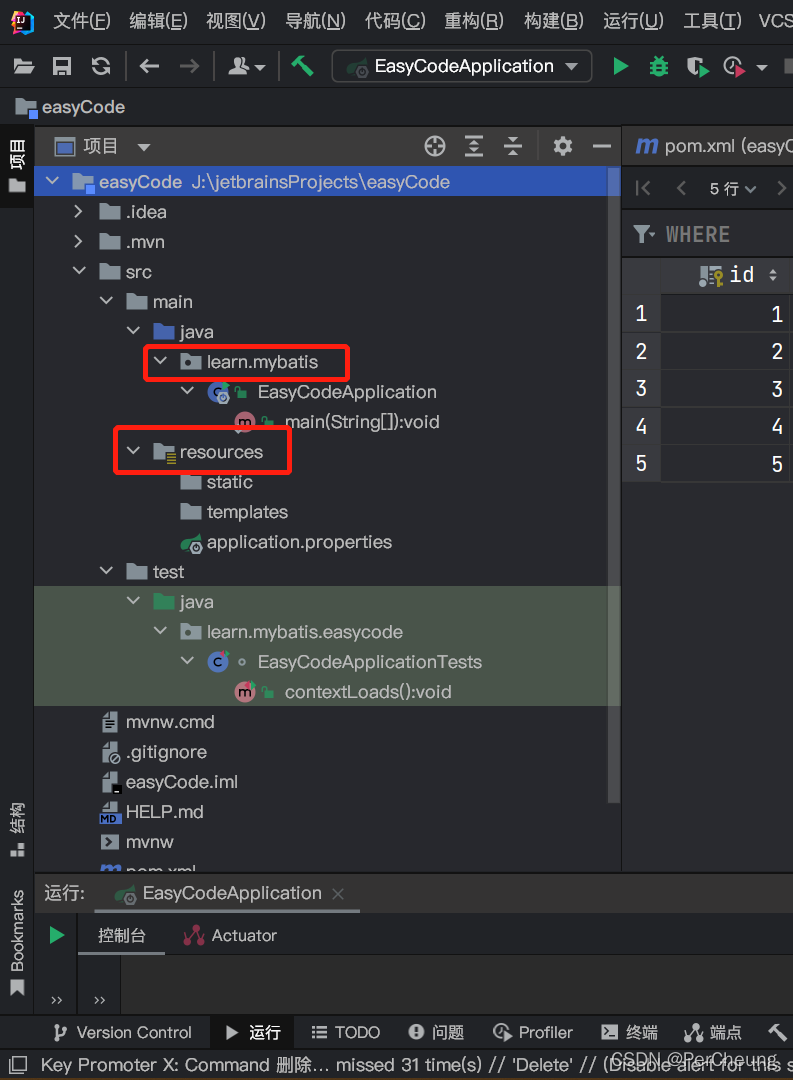Screen dimensions: 793x1080
Task: Open the 编辑(E) menu
Action: (158, 21)
